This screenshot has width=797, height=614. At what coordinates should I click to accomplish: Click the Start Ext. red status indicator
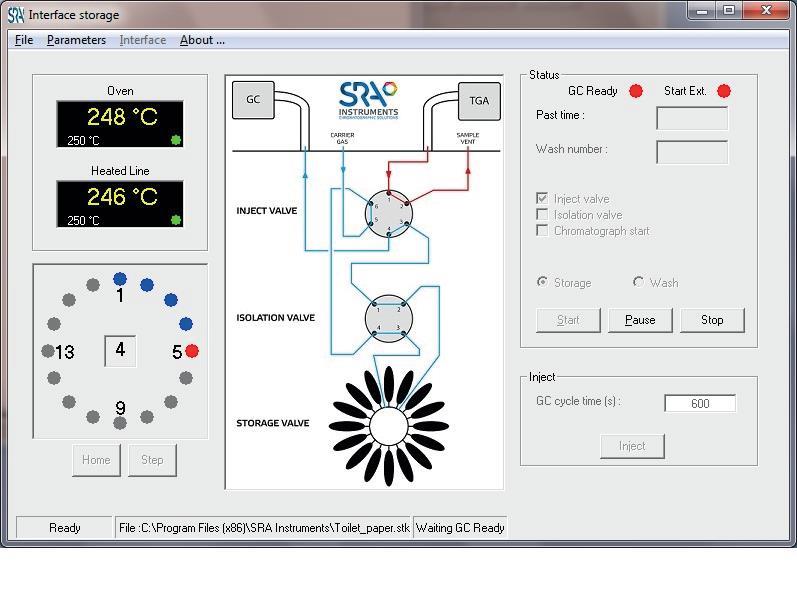pos(724,91)
